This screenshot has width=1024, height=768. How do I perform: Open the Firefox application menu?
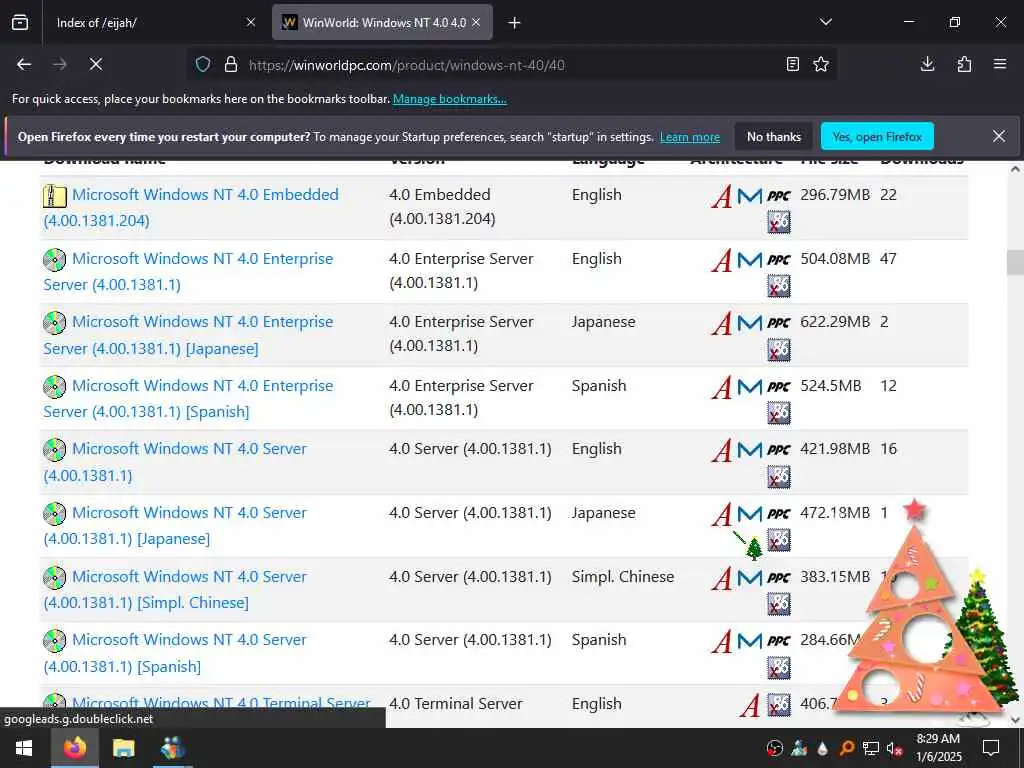point(1000,64)
